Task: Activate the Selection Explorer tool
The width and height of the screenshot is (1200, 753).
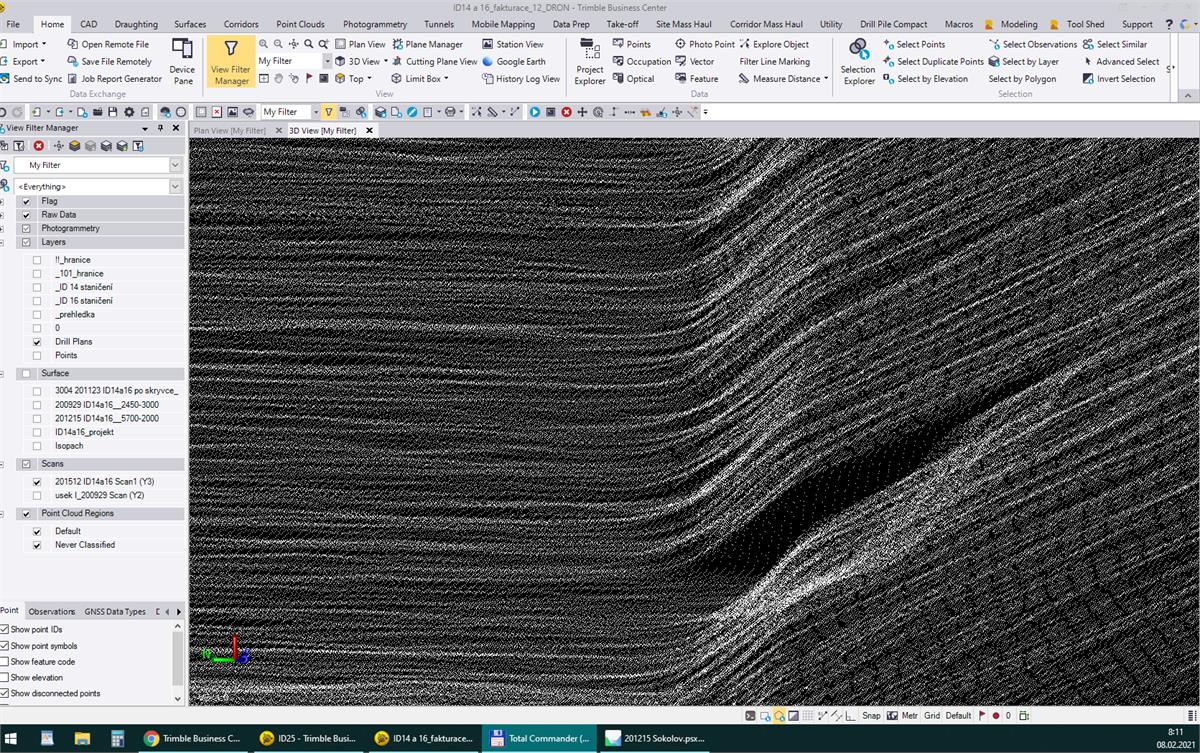Action: coord(857,61)
